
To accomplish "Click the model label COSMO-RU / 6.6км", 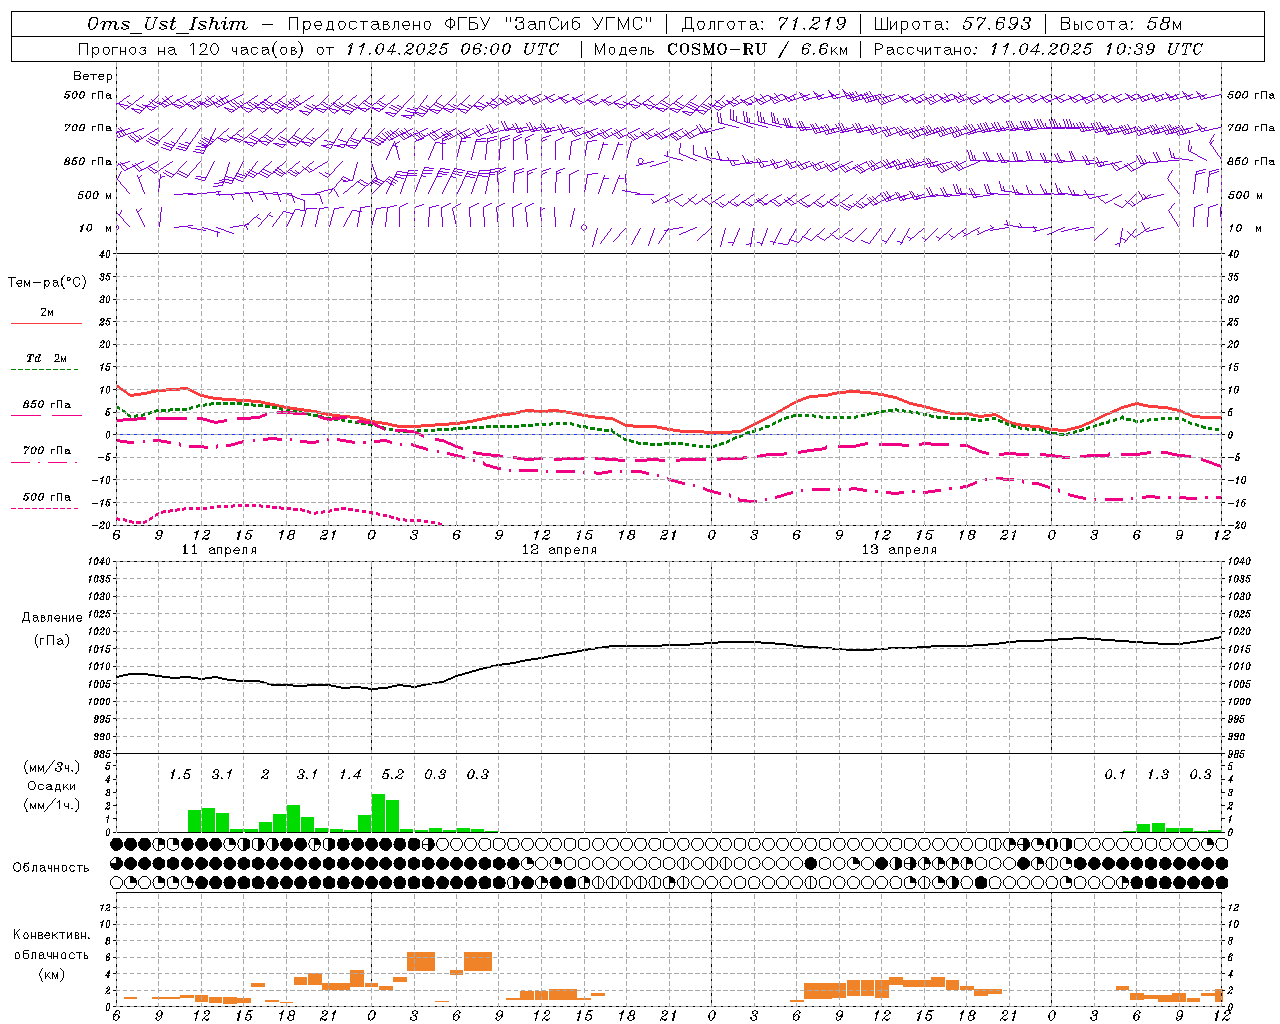I will pyautogui.click(x=757, y=49).
